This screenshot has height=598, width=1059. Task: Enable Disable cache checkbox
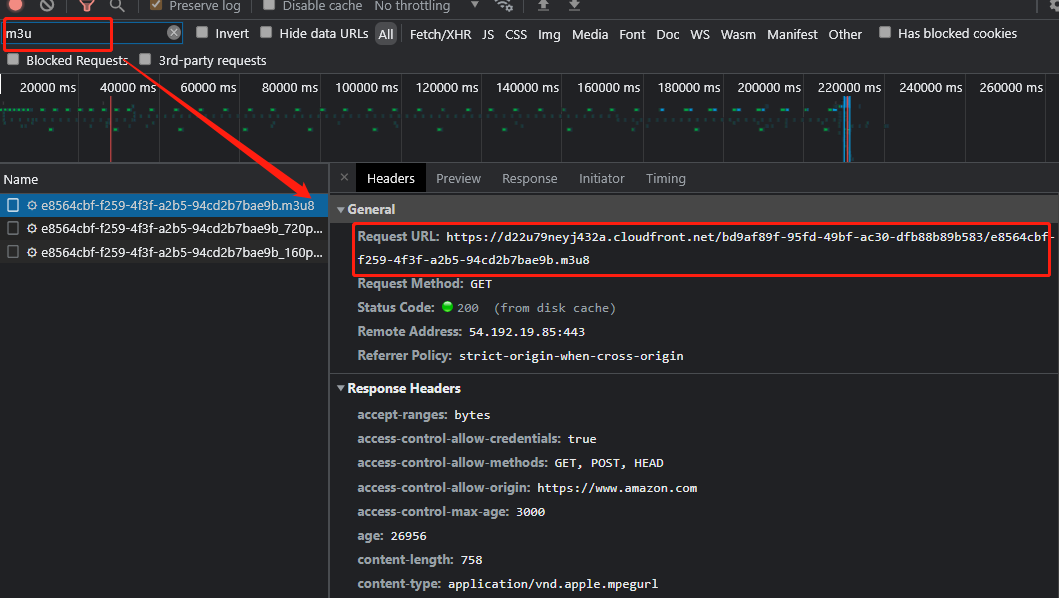coord(269,5)
